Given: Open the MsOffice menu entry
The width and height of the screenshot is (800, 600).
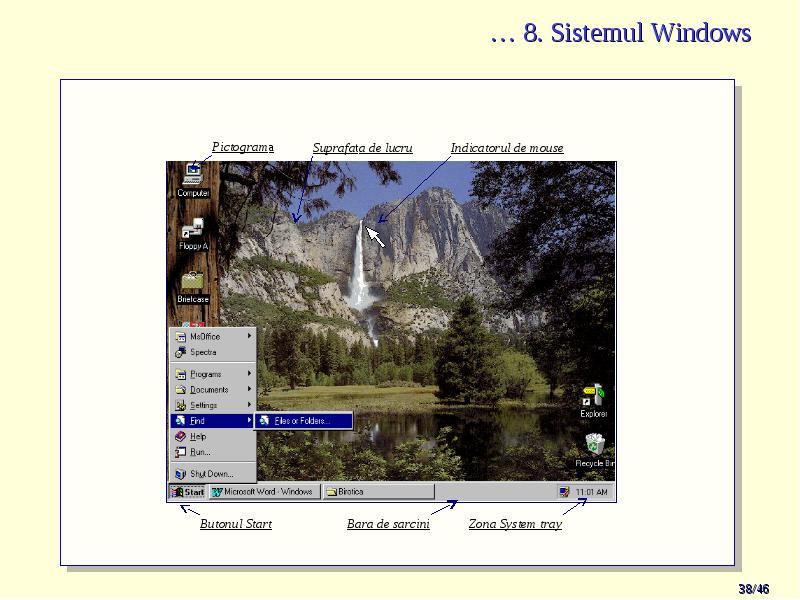Looking at the screenshot, I should (x=213, y=337).
